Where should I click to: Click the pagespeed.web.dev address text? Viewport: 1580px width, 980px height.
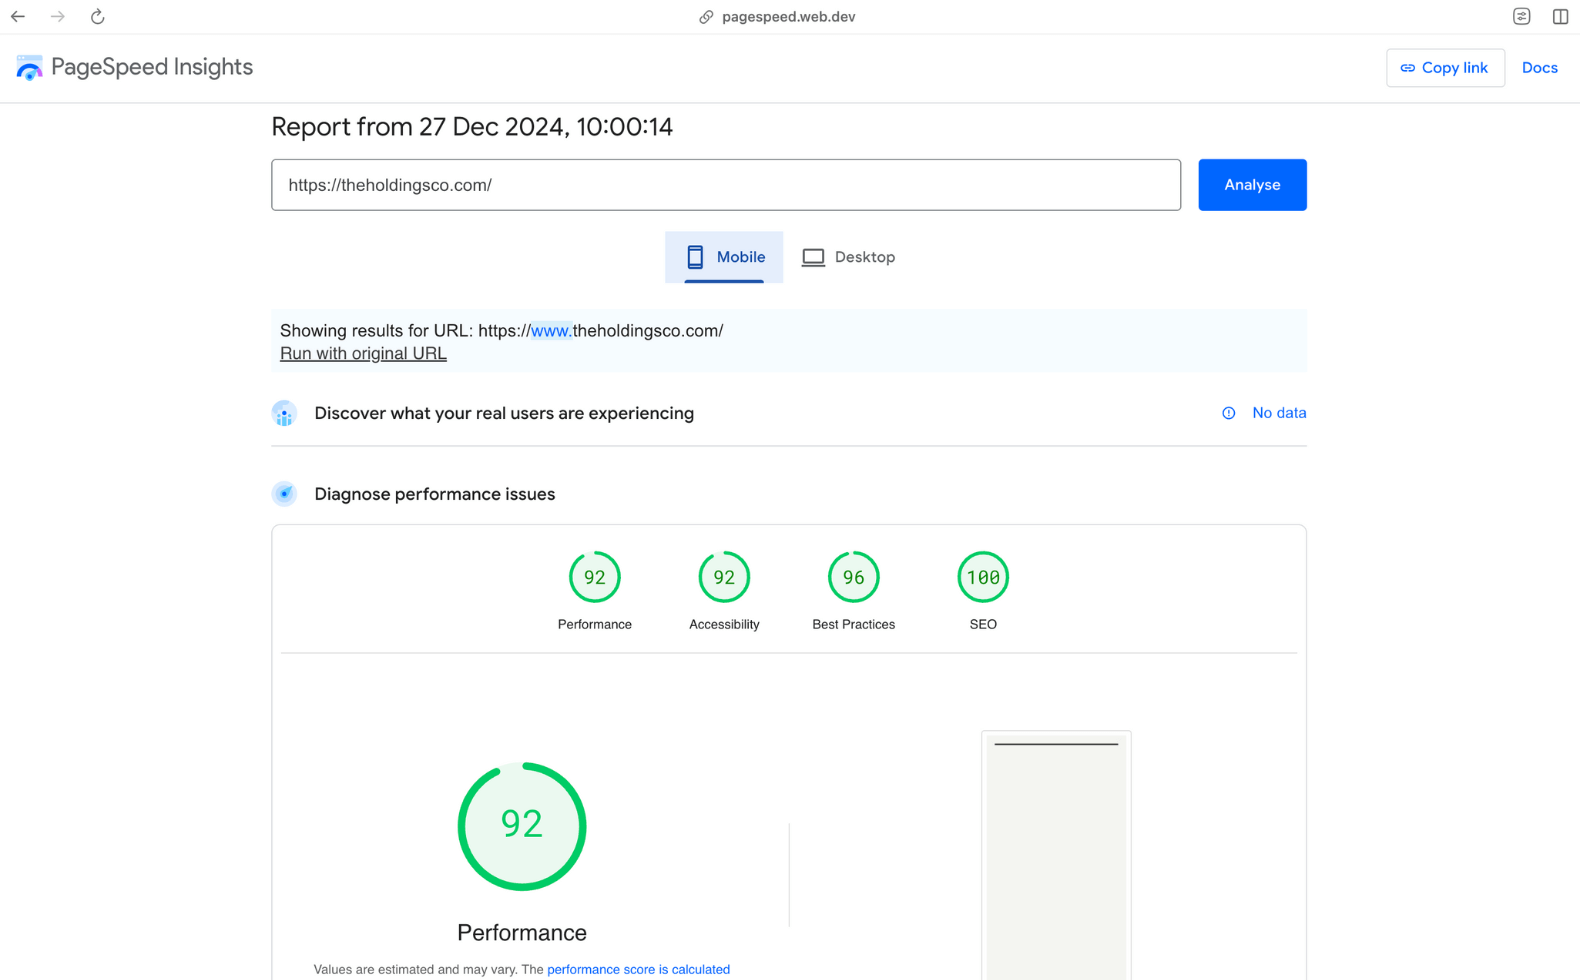coord(788,17)
